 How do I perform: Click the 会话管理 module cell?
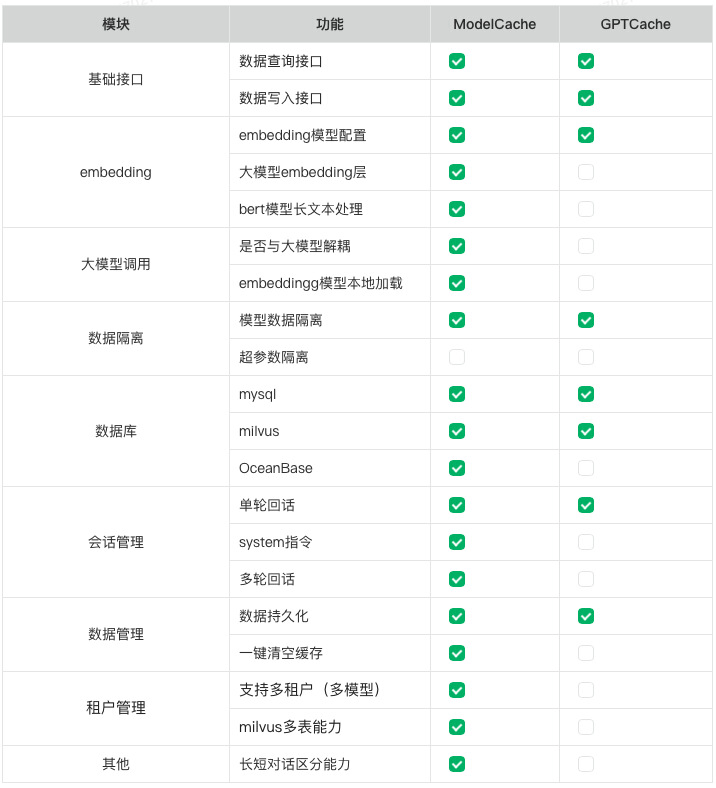116,542
